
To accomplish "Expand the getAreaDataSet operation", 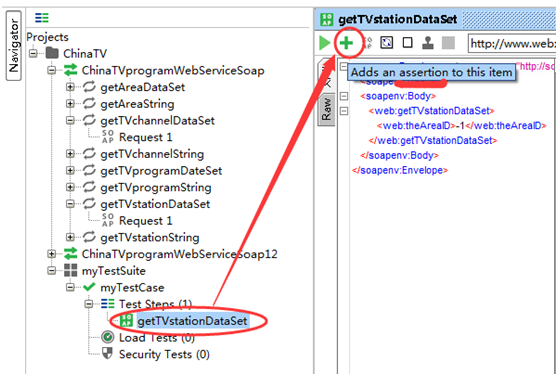I will (x=70, y=87).
